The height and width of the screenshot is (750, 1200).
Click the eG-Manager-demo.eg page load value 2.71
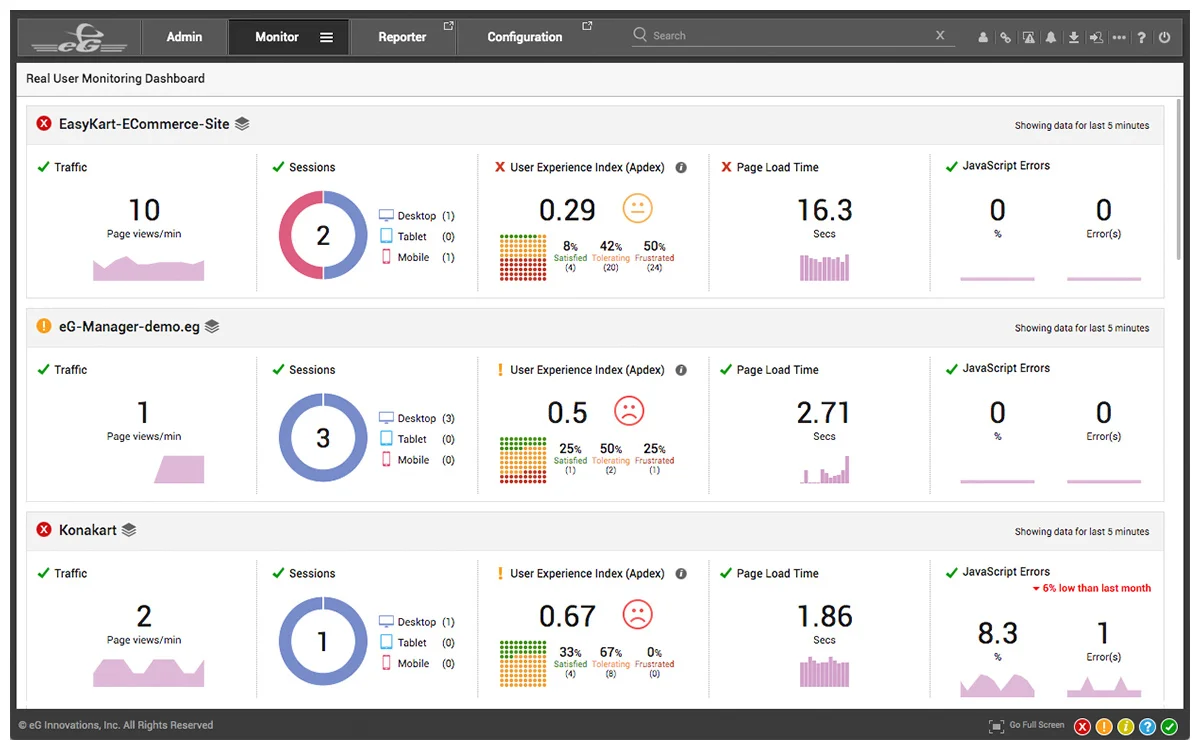tap(824, 412)
